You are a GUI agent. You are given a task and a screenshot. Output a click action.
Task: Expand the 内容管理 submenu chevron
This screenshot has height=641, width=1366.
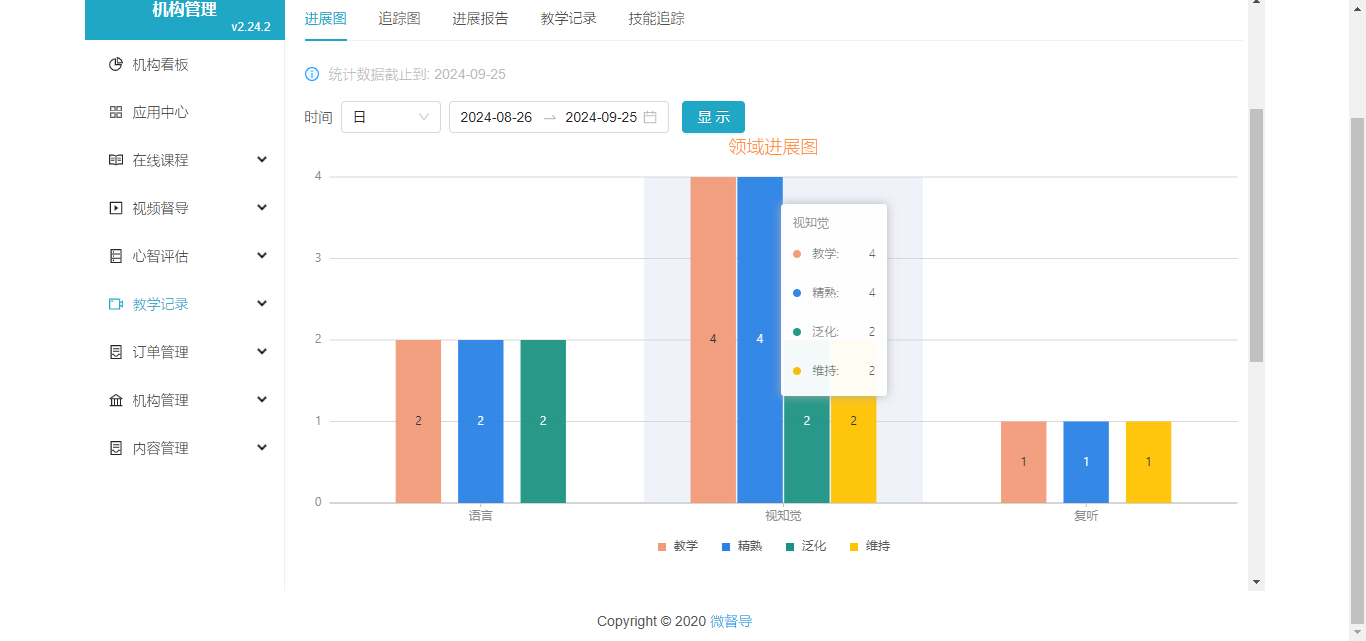(x=262, y=448)
